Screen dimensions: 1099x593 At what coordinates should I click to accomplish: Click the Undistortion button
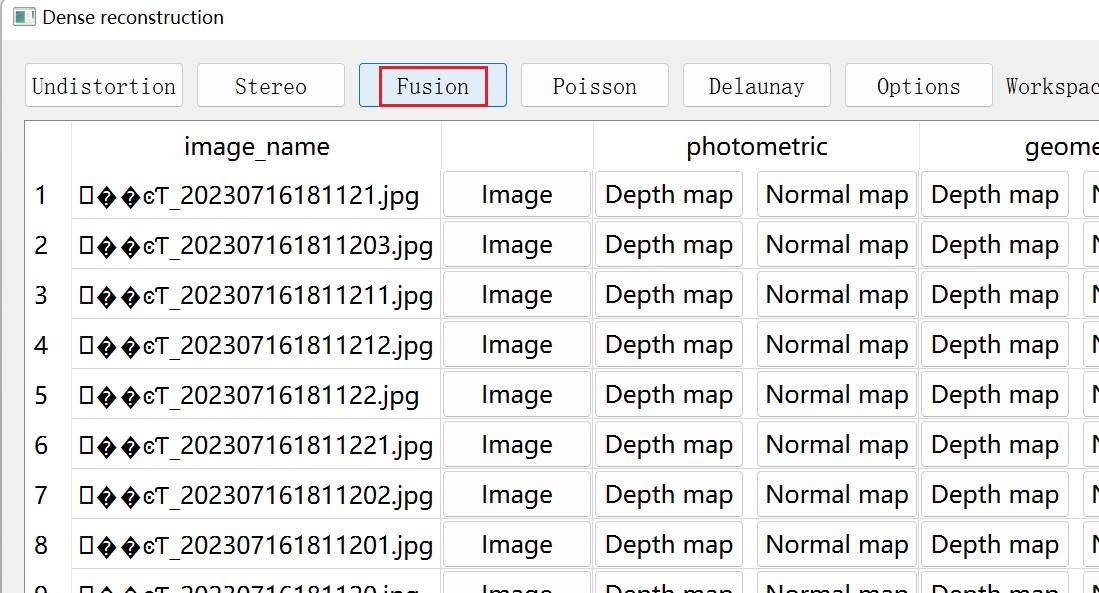(x=104, y=86)
